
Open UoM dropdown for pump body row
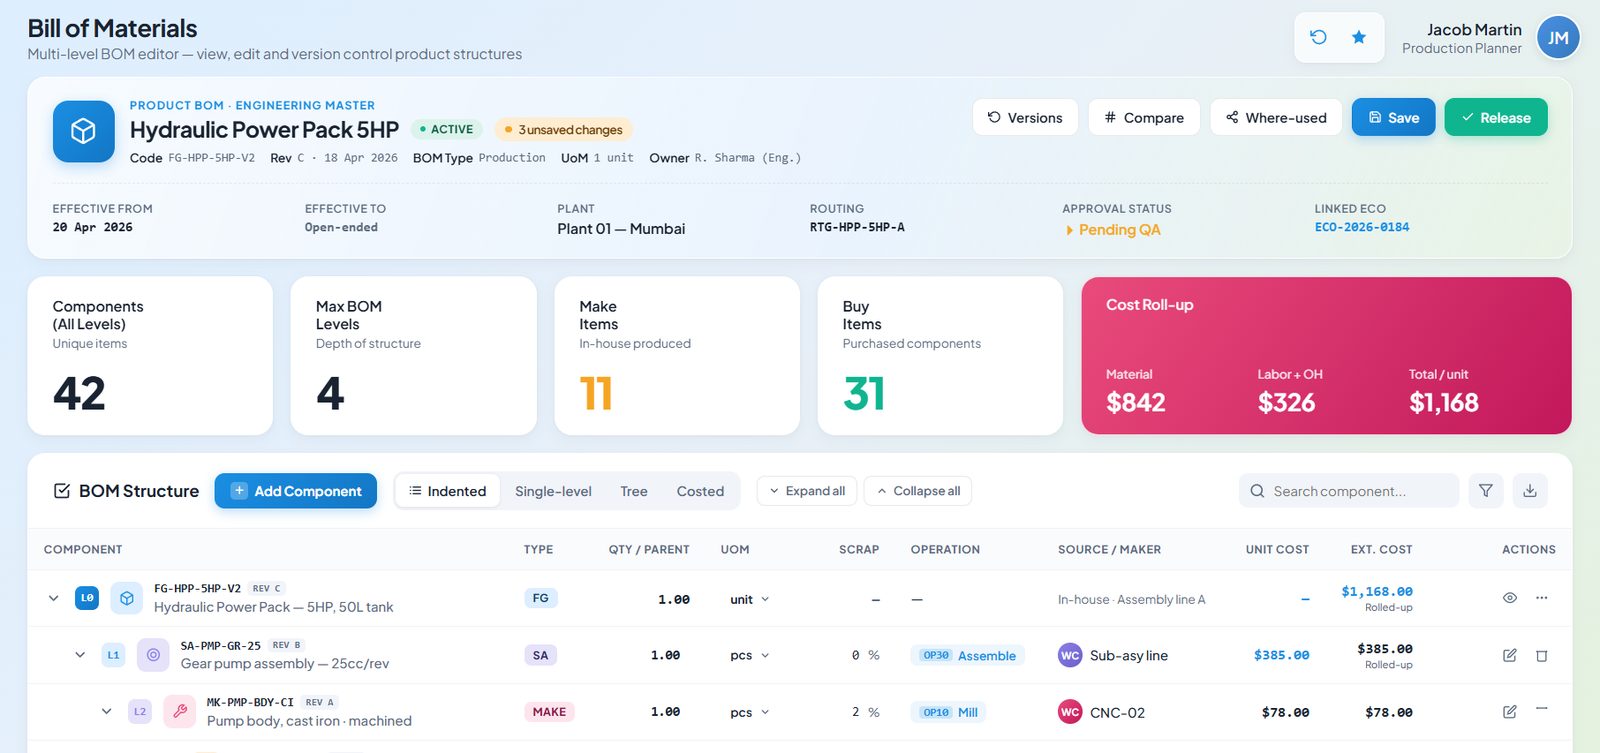pyautogui.click(x=750, y=713)
